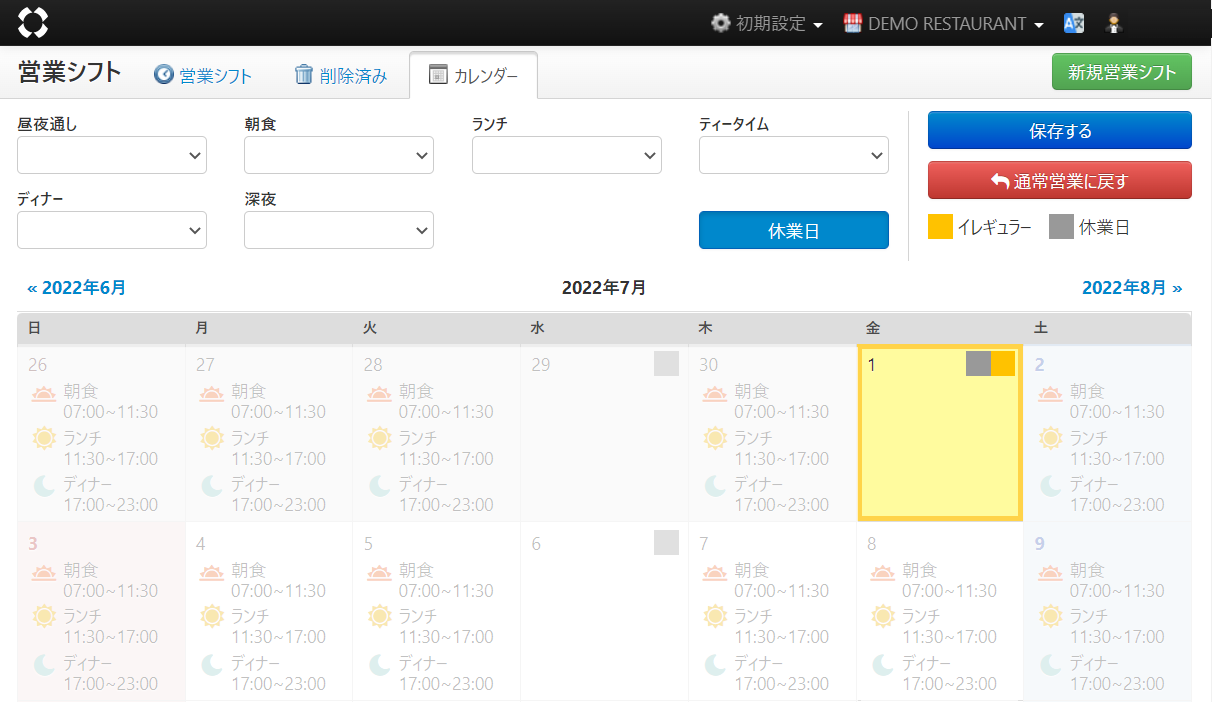The height and width of the screenshot is (702, 1212).
Task: Toggle the gray holiday square on July 6
Action: tap(666, 542)
